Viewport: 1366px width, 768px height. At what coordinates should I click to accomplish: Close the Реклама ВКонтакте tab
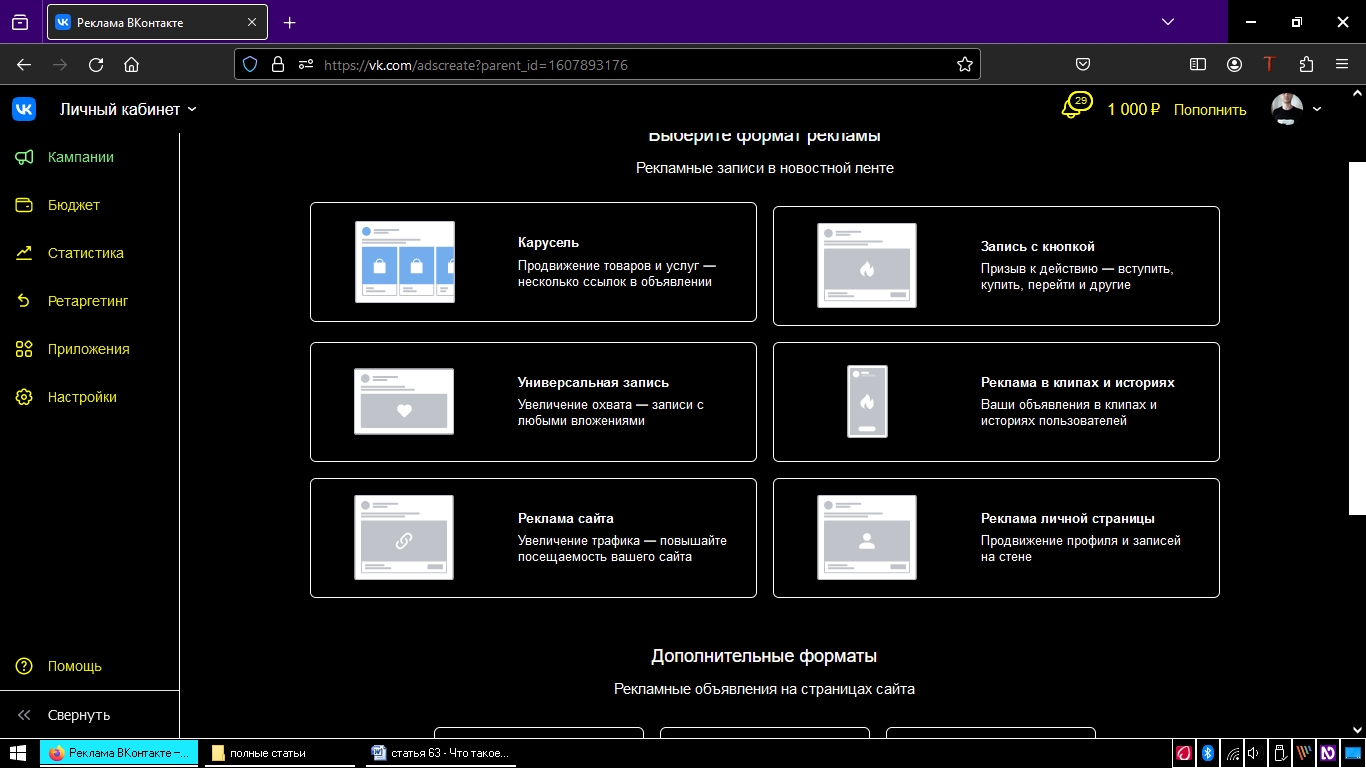252,22
